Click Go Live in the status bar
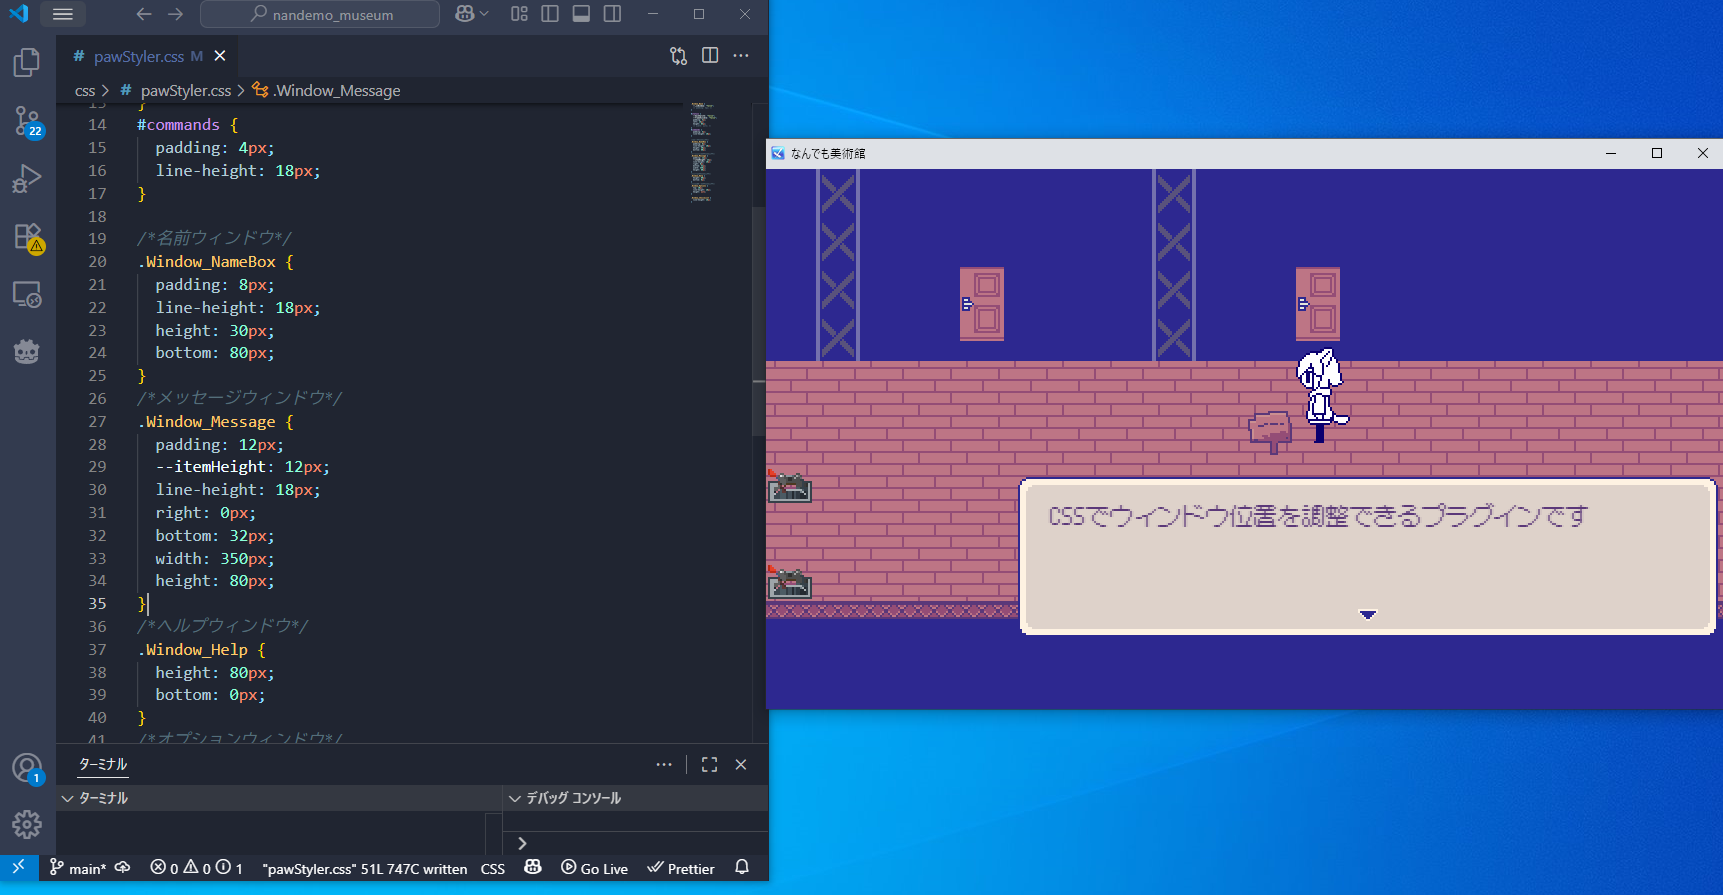 (x=595, y=868)
